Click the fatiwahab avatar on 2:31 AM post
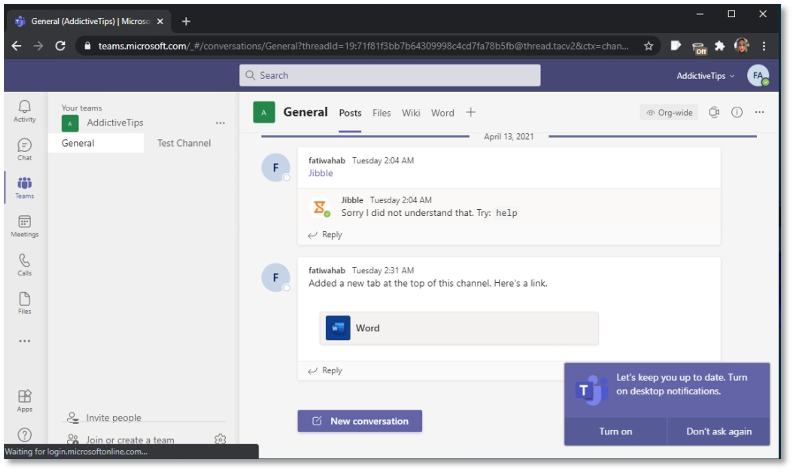This screenshot has height=472, width=794. pos(275,278)
